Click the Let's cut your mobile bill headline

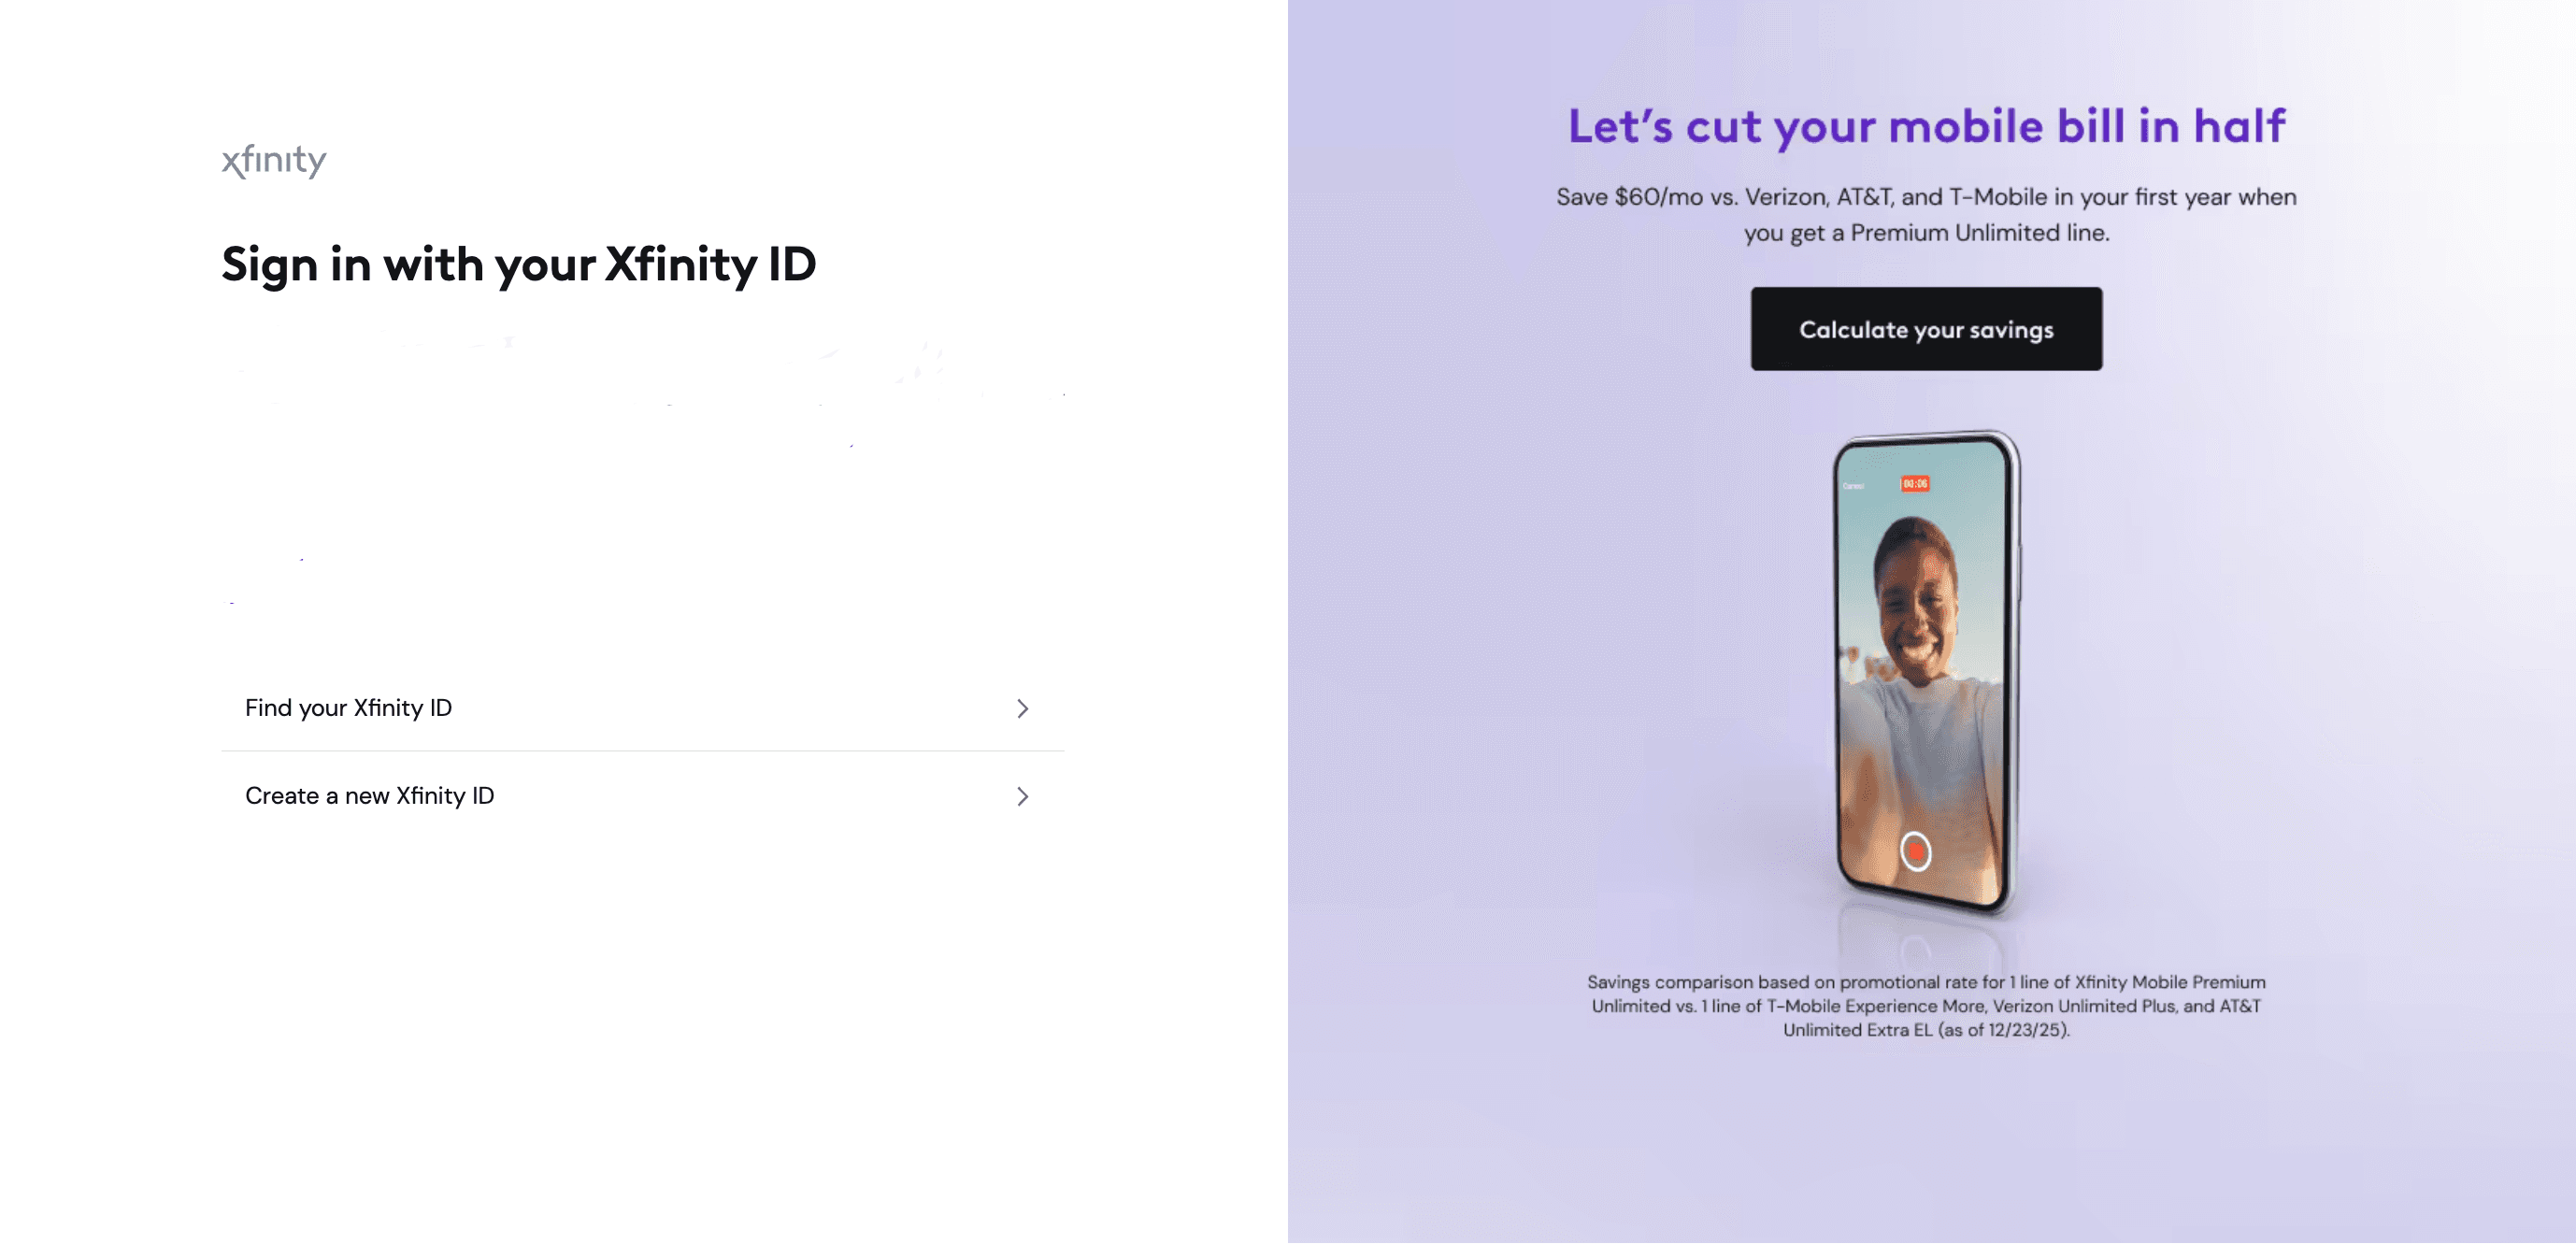1926,127
